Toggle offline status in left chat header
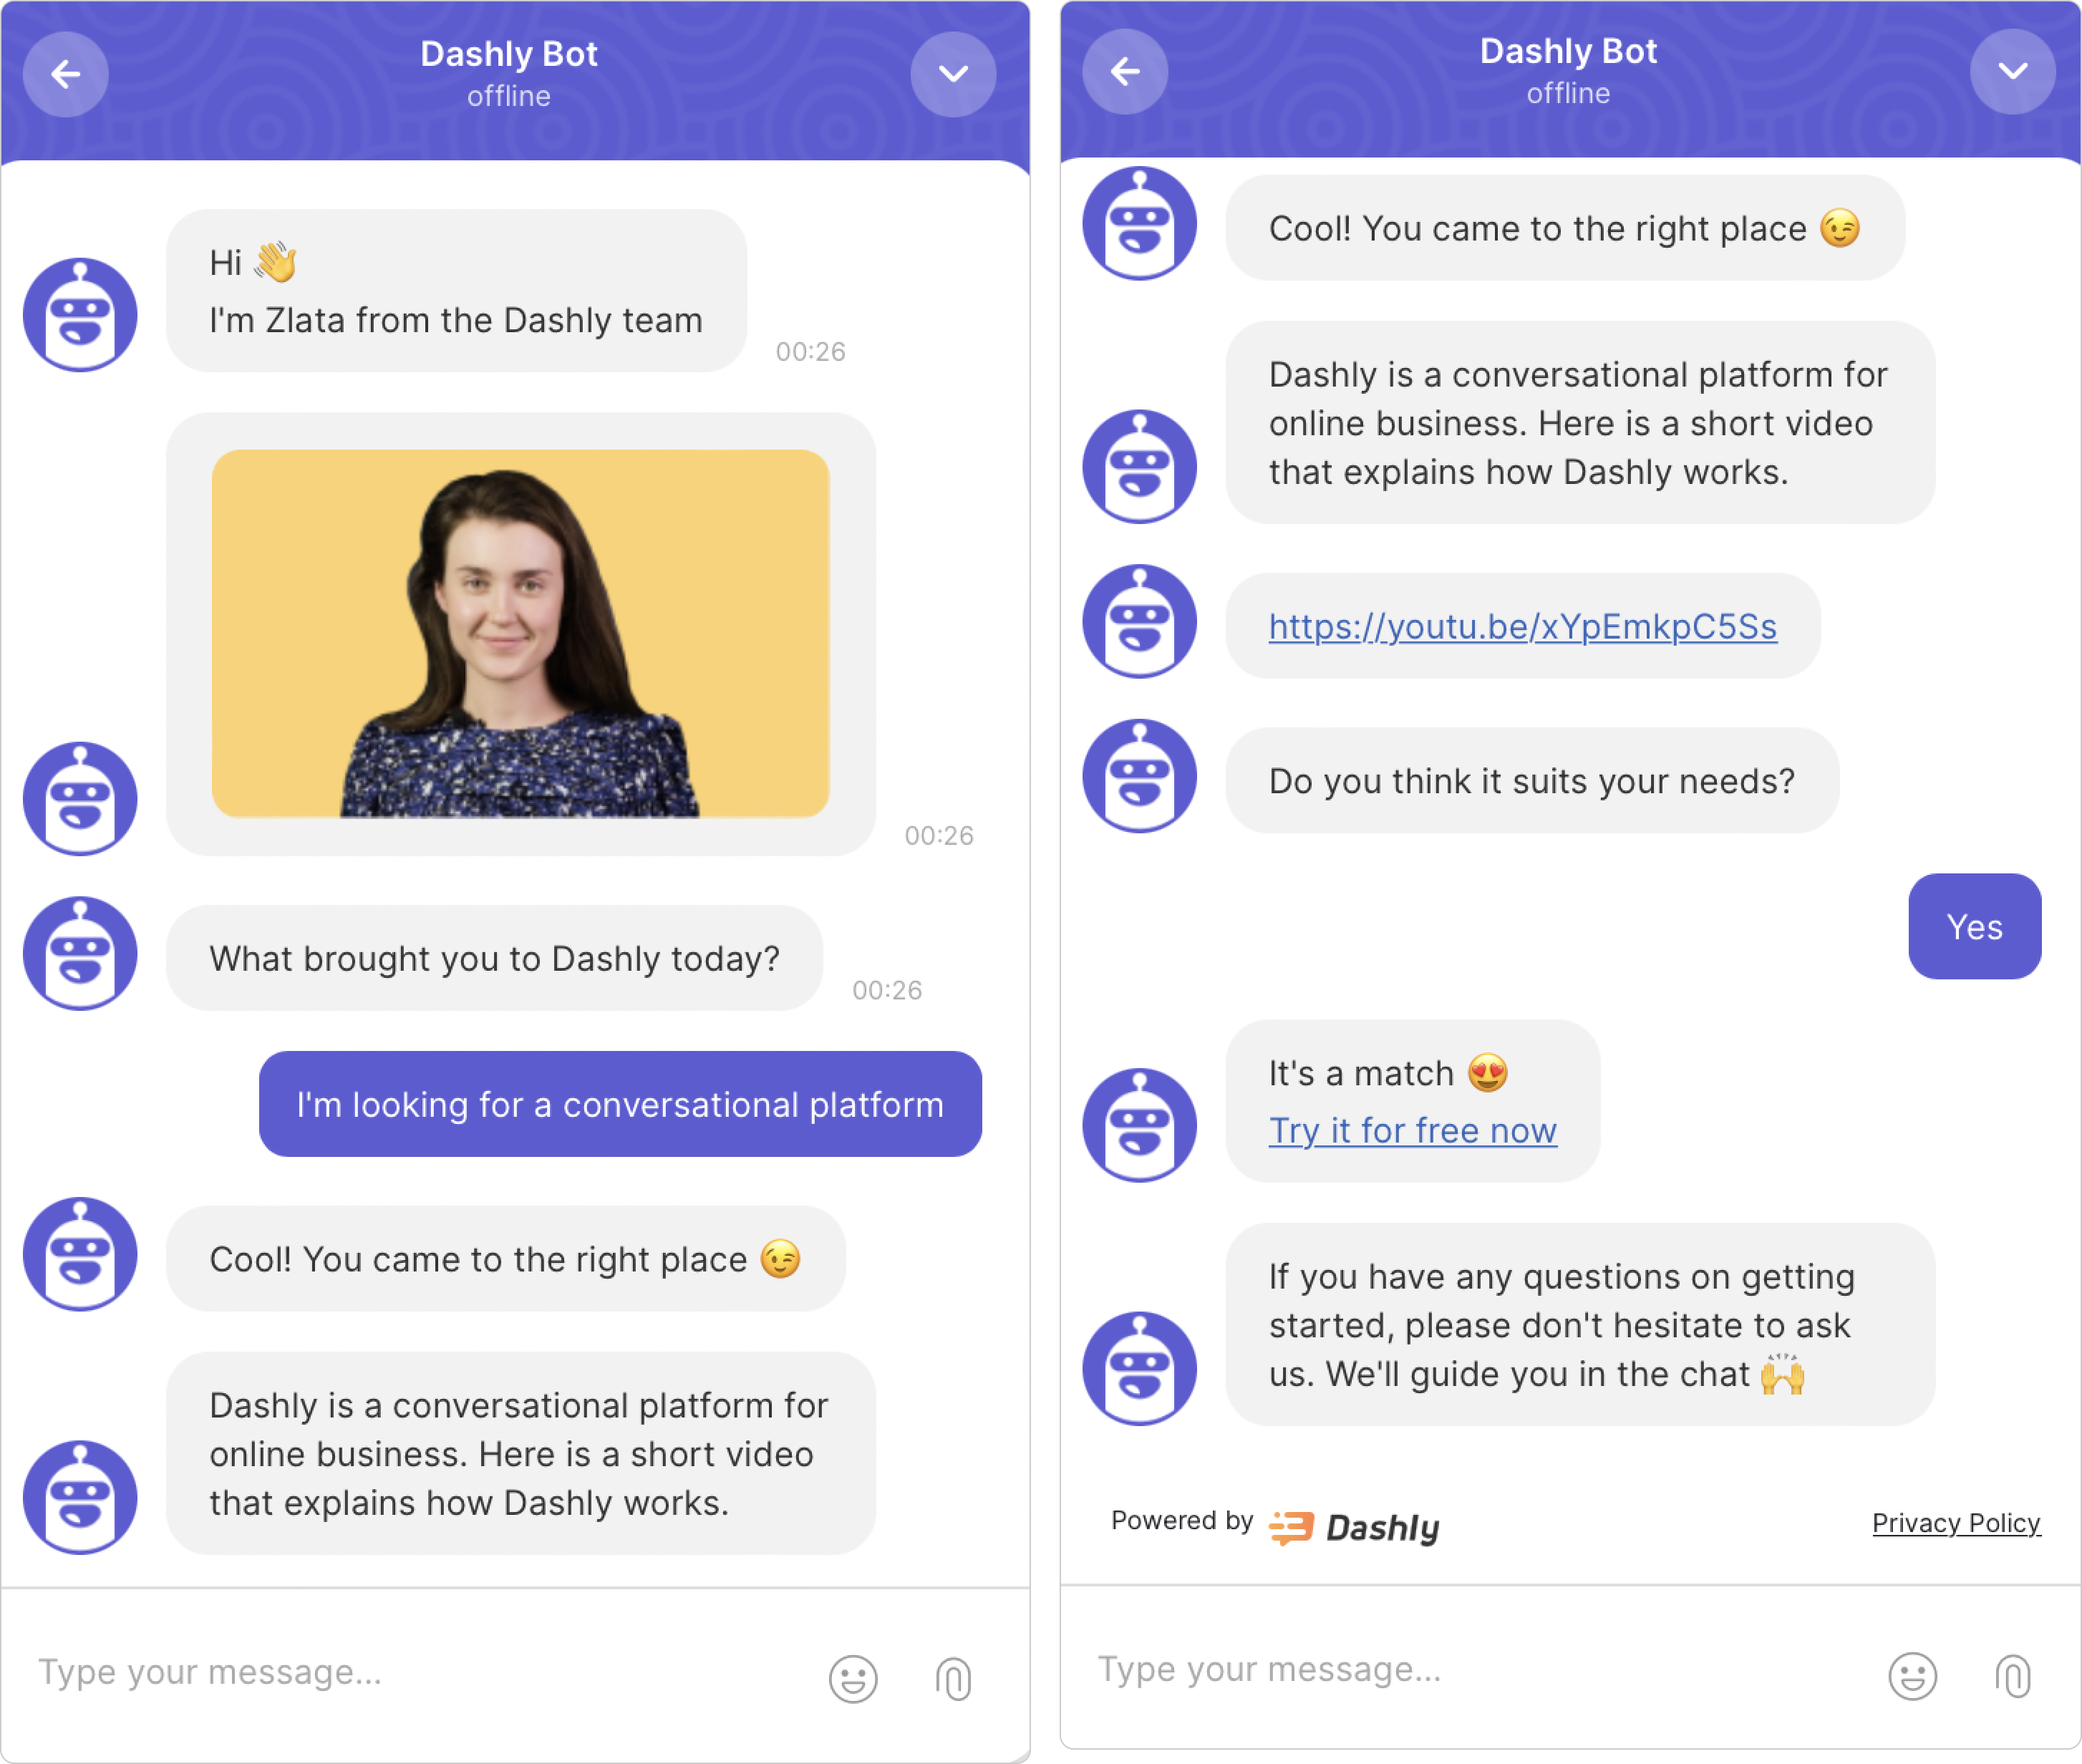Screen dimensions: 2082x1764 (x=520, y=93)
